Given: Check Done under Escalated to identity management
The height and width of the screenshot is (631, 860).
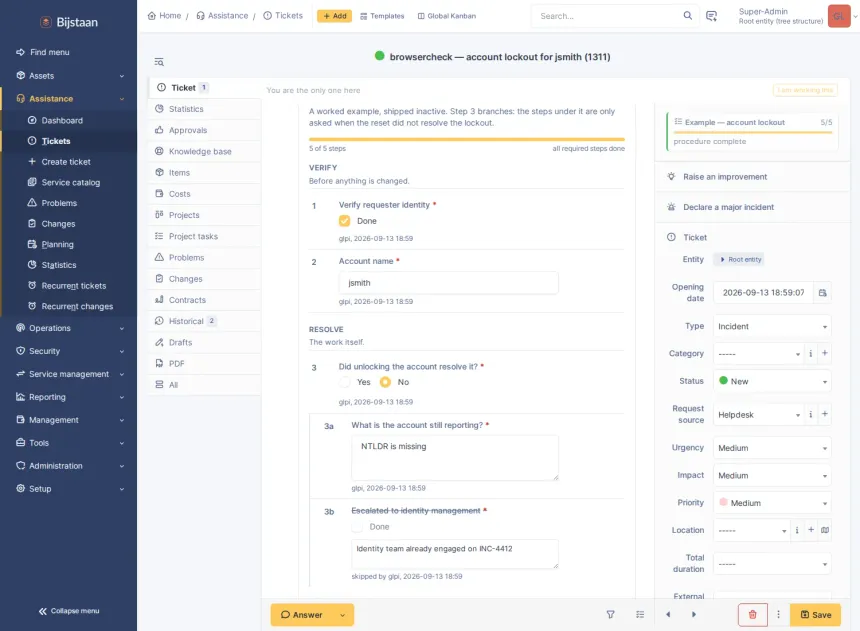Looking at the screenshot, I should coord(357,527).
